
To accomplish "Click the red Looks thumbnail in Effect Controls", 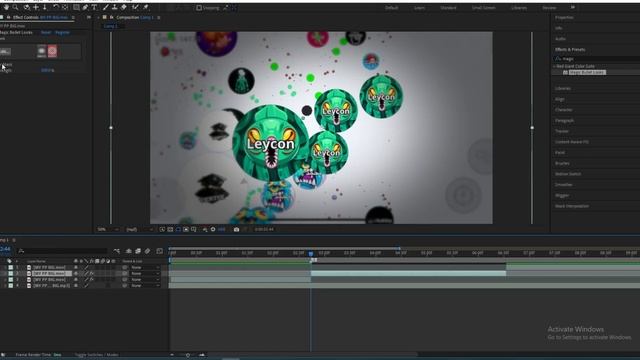I will pos(52,51).
